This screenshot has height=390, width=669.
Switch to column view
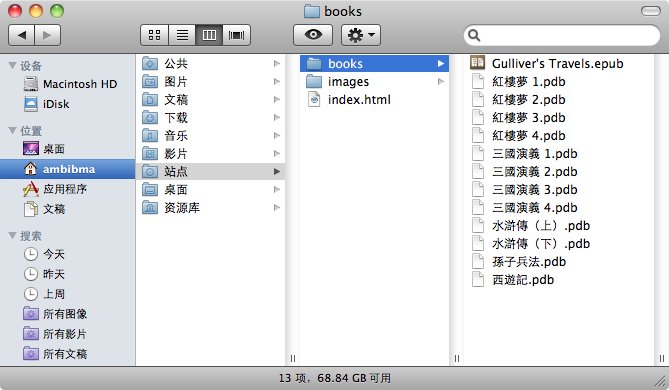(x=209, y=35)
